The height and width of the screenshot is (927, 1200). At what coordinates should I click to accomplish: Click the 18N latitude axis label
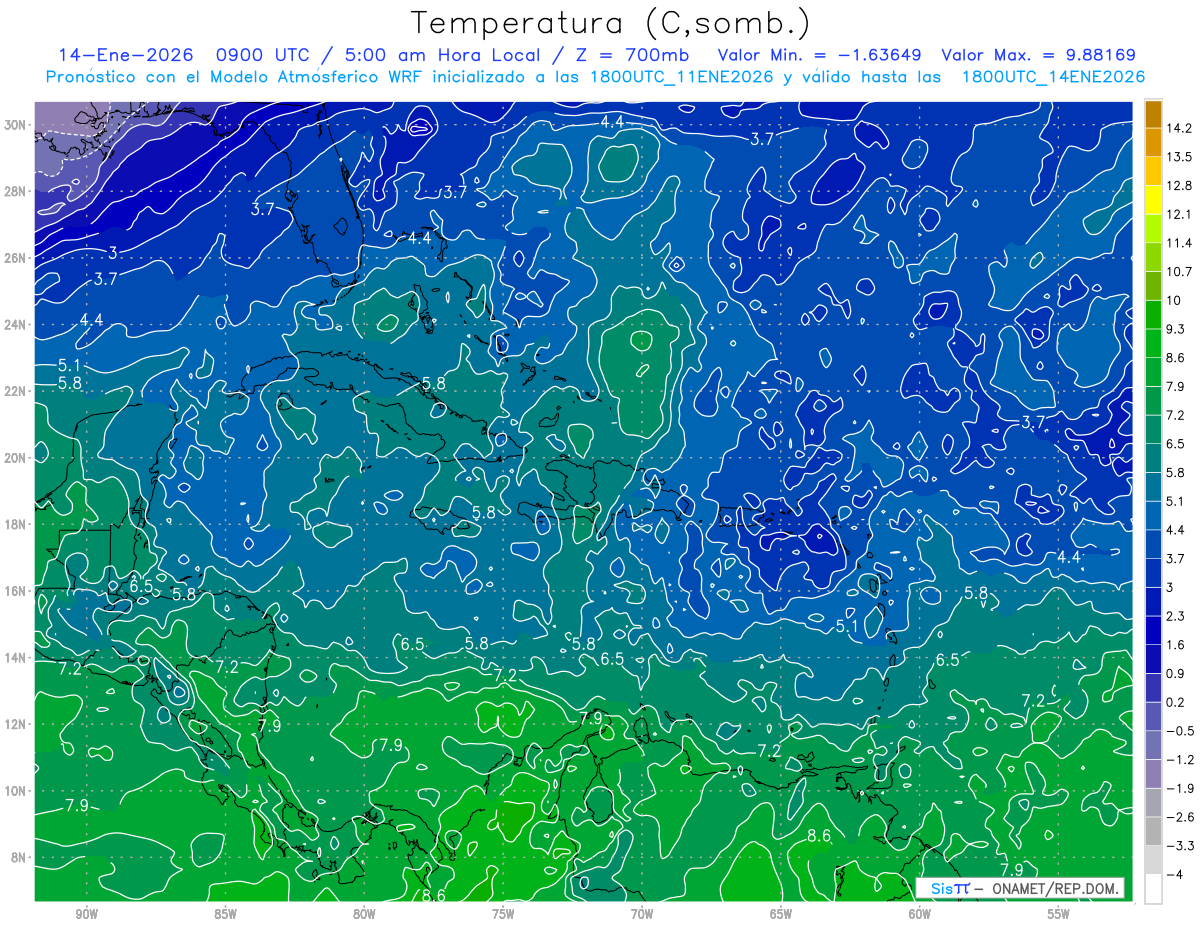coord(16,524)
